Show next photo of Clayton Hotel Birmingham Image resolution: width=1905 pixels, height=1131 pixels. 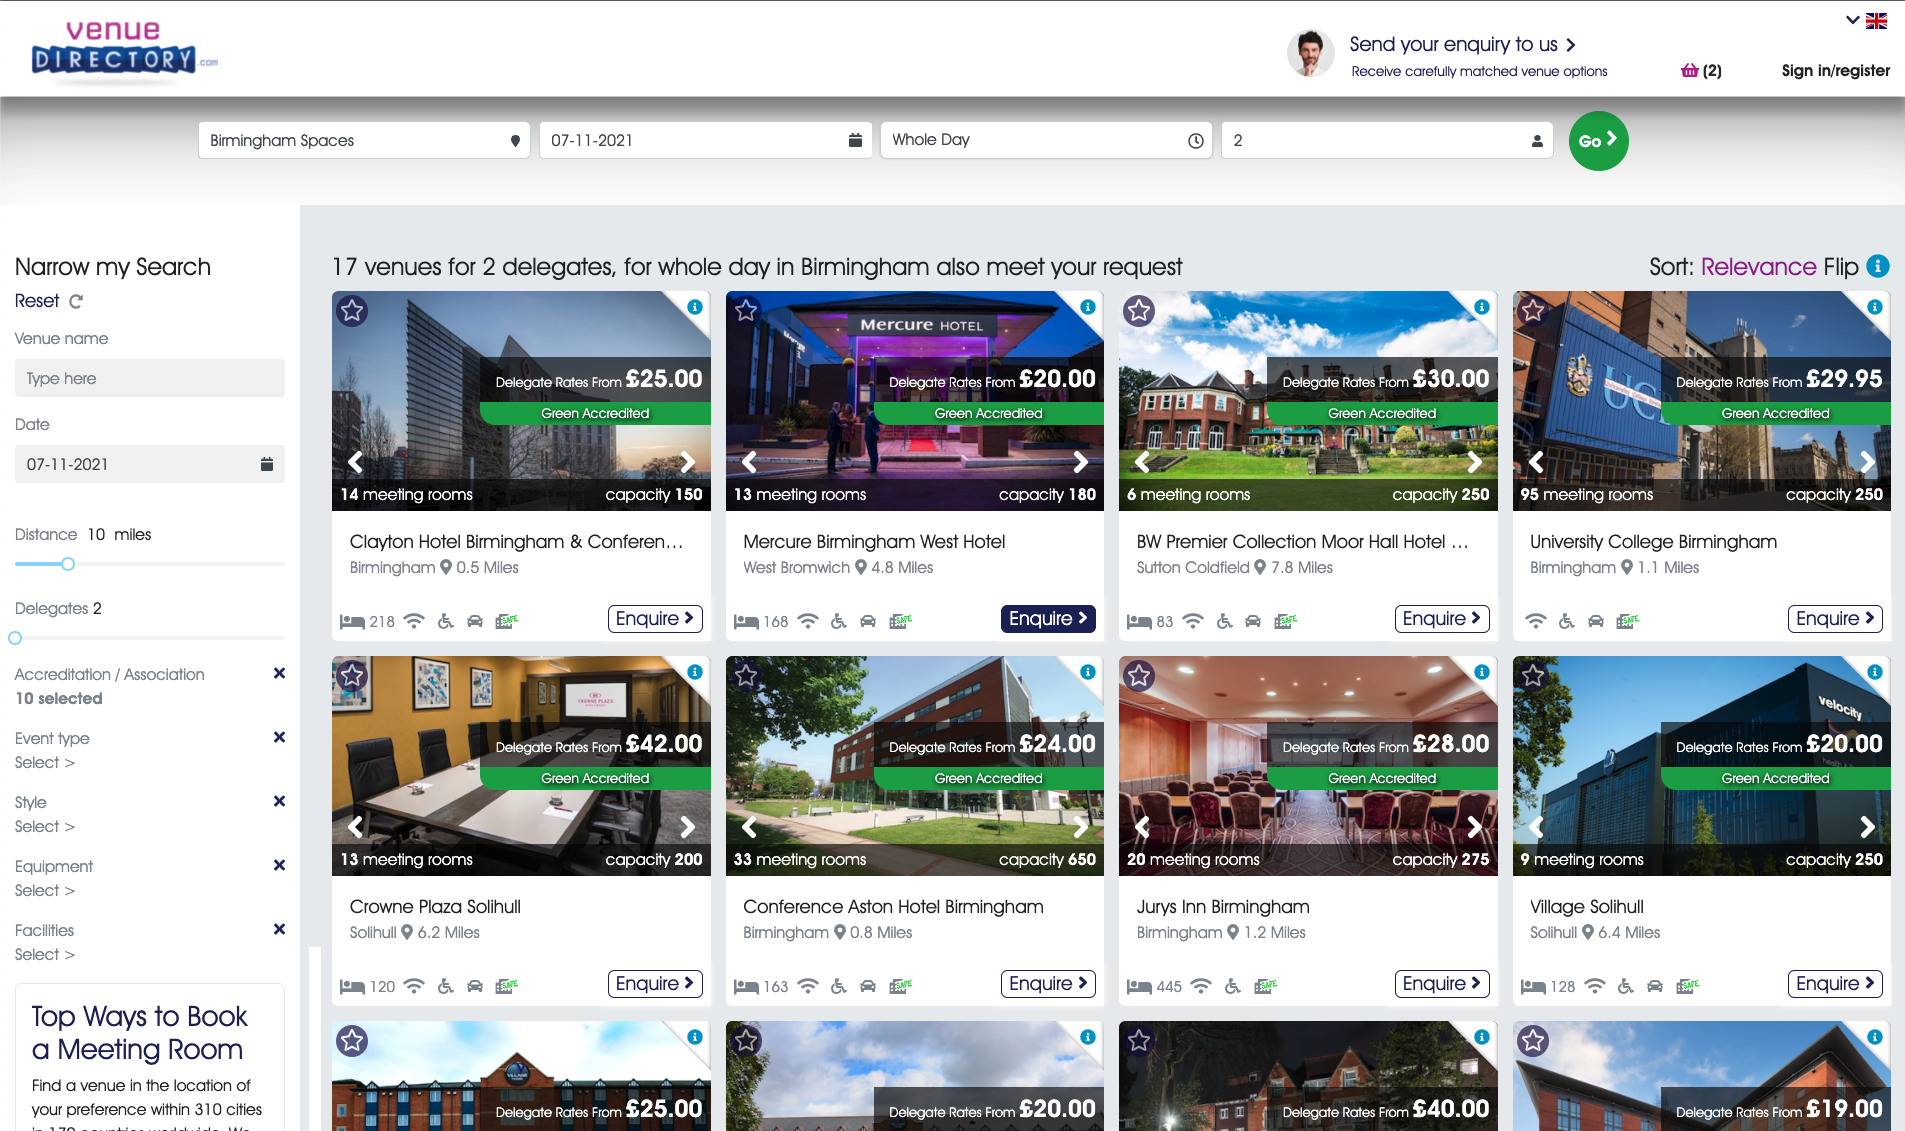[688, 462]
